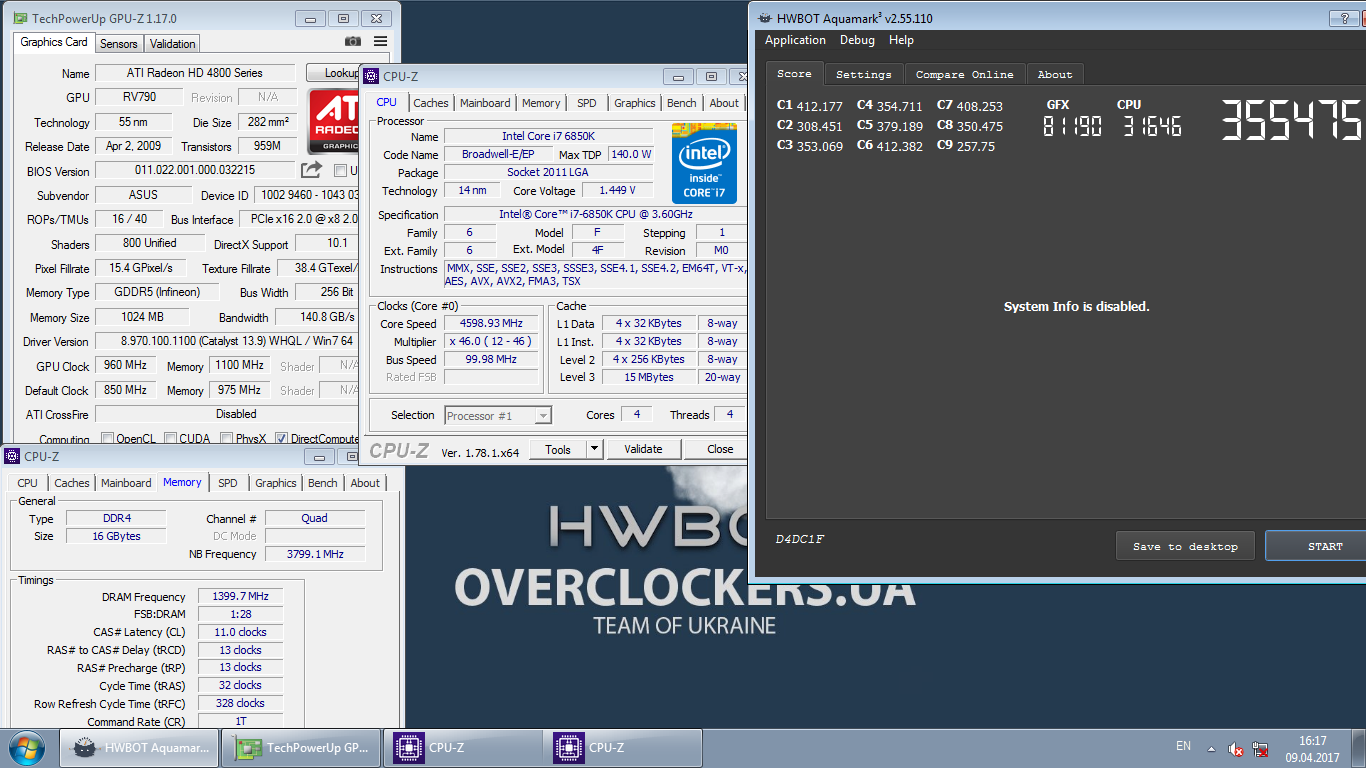
Task: Open the Windows Start menu orb
Action: pyautogui.click(x=26, y=748)
